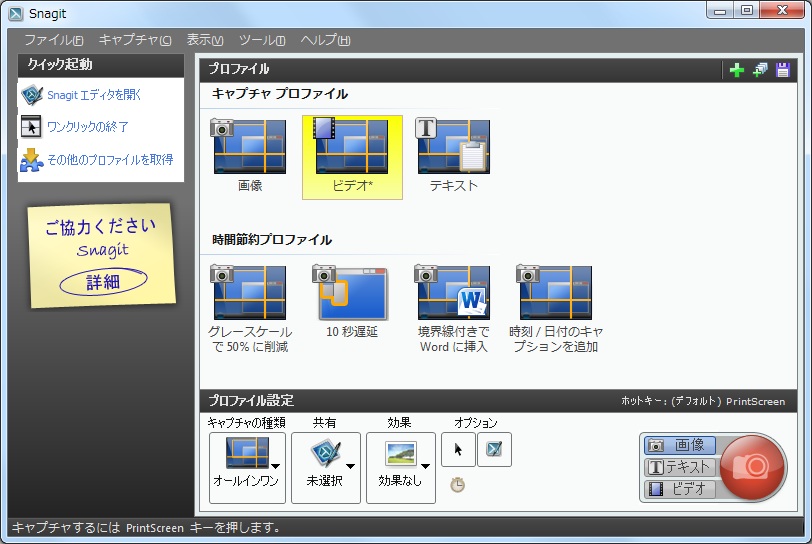This screenshot has height=544, width=812.
Task: Click the キャプチャ プロファイル heading
Action: click(280, 94)
